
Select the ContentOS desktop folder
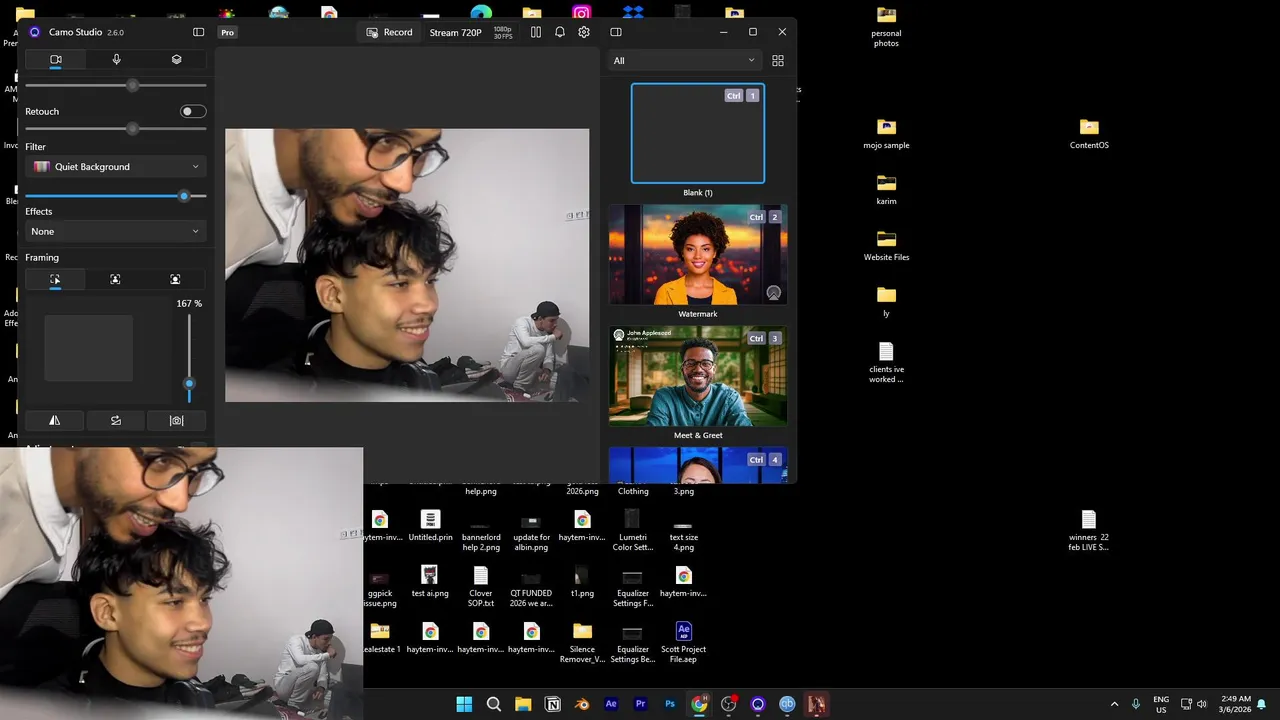1089,134
